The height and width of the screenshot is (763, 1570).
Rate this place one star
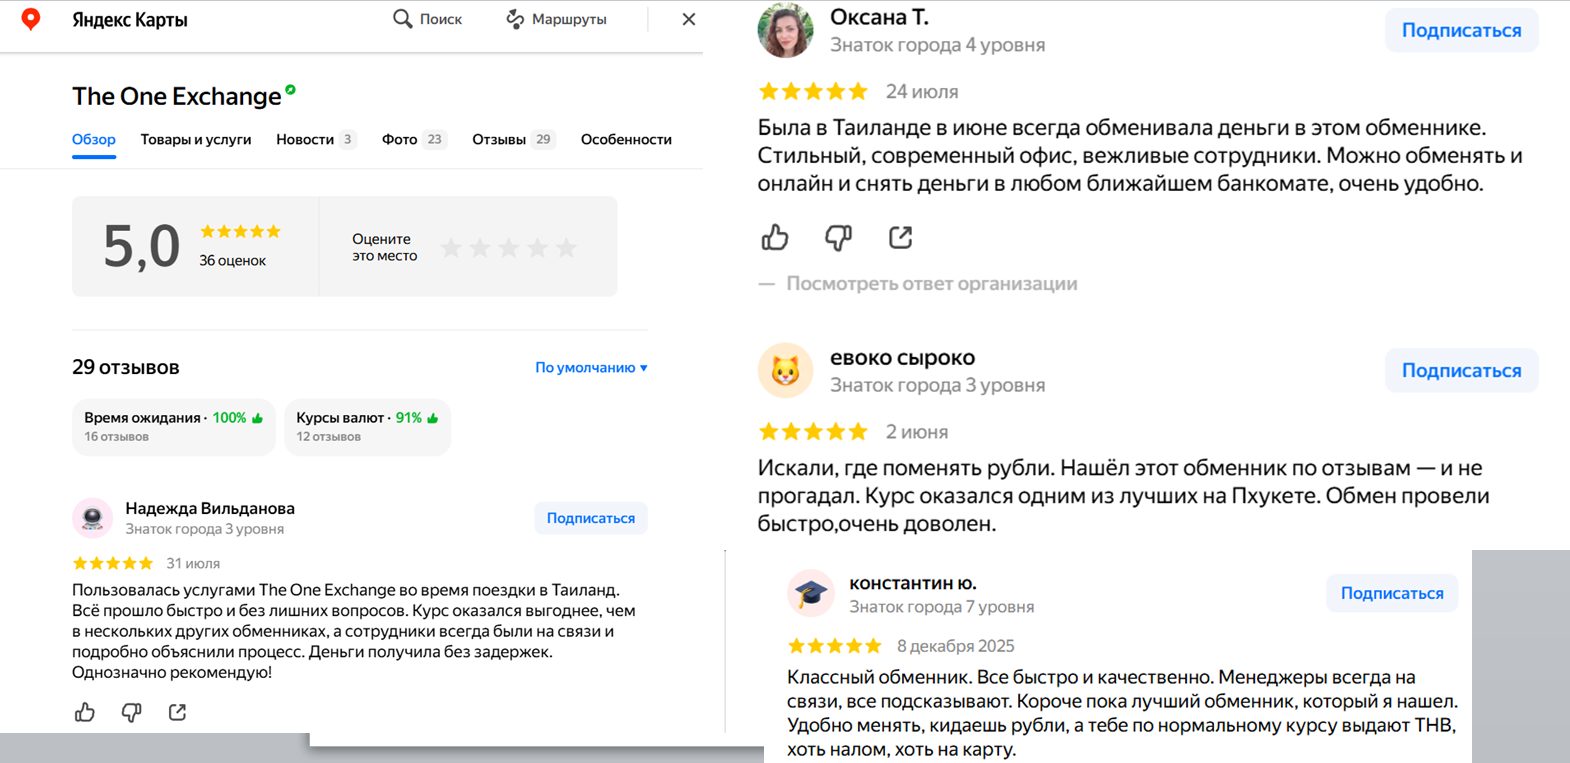point(451,247)
